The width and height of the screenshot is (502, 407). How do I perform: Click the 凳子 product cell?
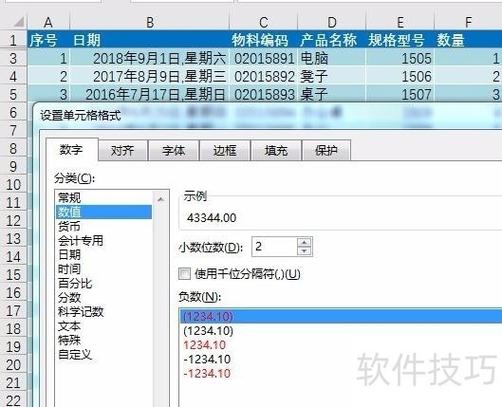[332, 76]
